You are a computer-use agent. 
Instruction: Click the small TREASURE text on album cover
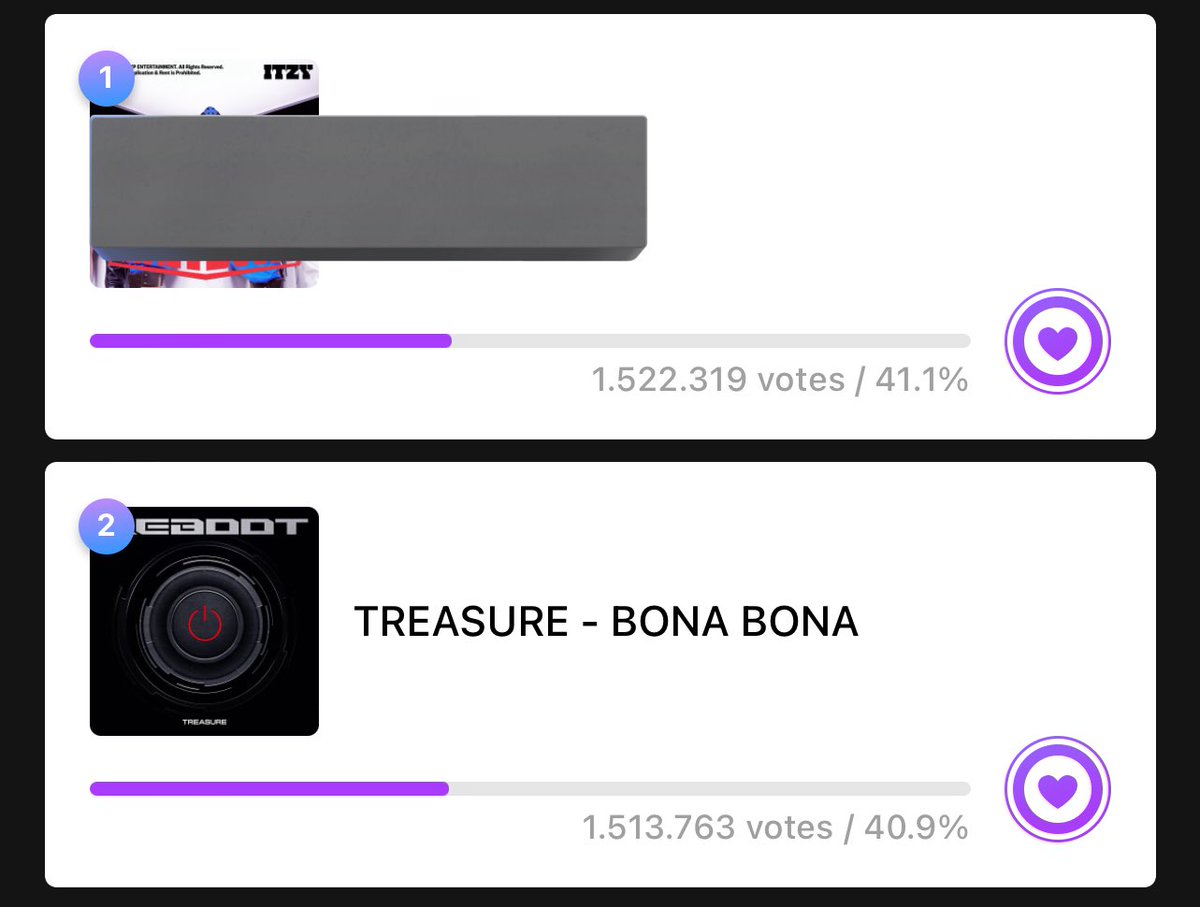(x=204, y=721)
